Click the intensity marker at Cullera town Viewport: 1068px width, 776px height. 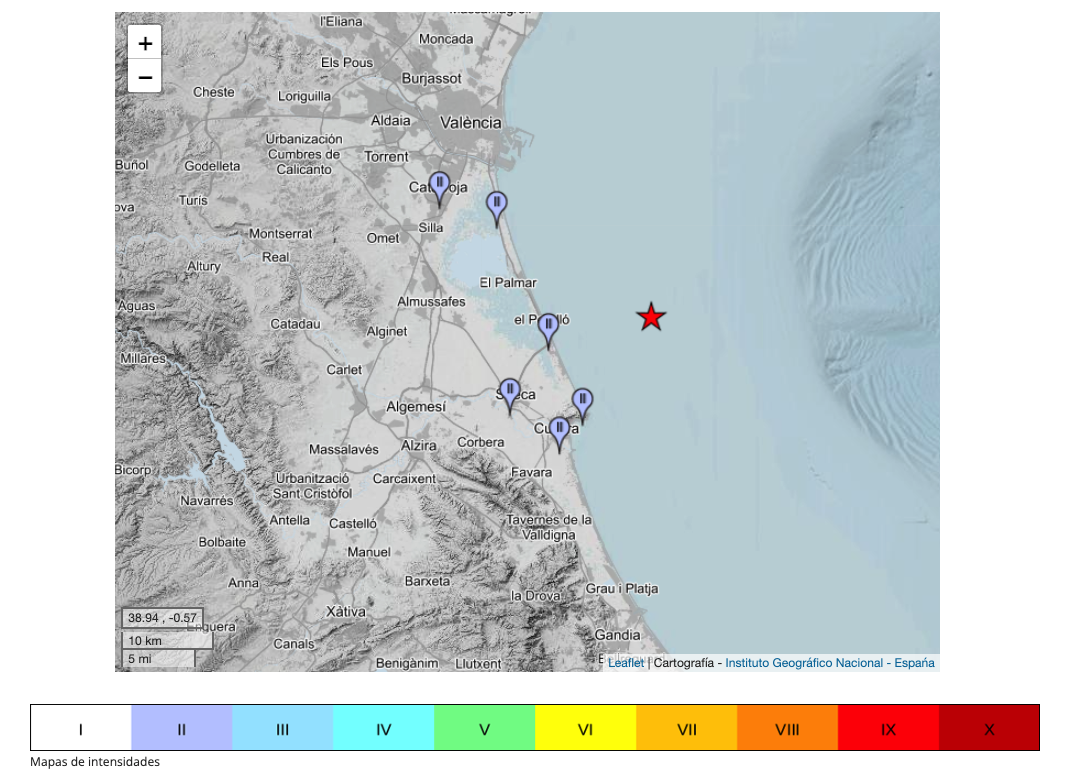point(559,431)
